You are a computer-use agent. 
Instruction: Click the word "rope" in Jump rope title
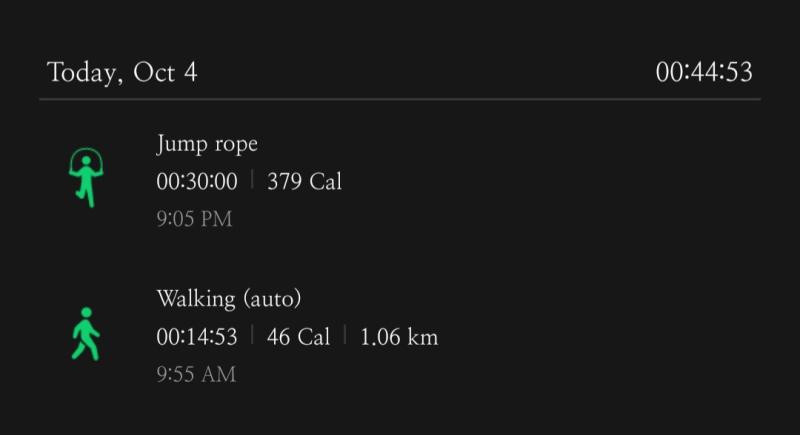[236, 145]
